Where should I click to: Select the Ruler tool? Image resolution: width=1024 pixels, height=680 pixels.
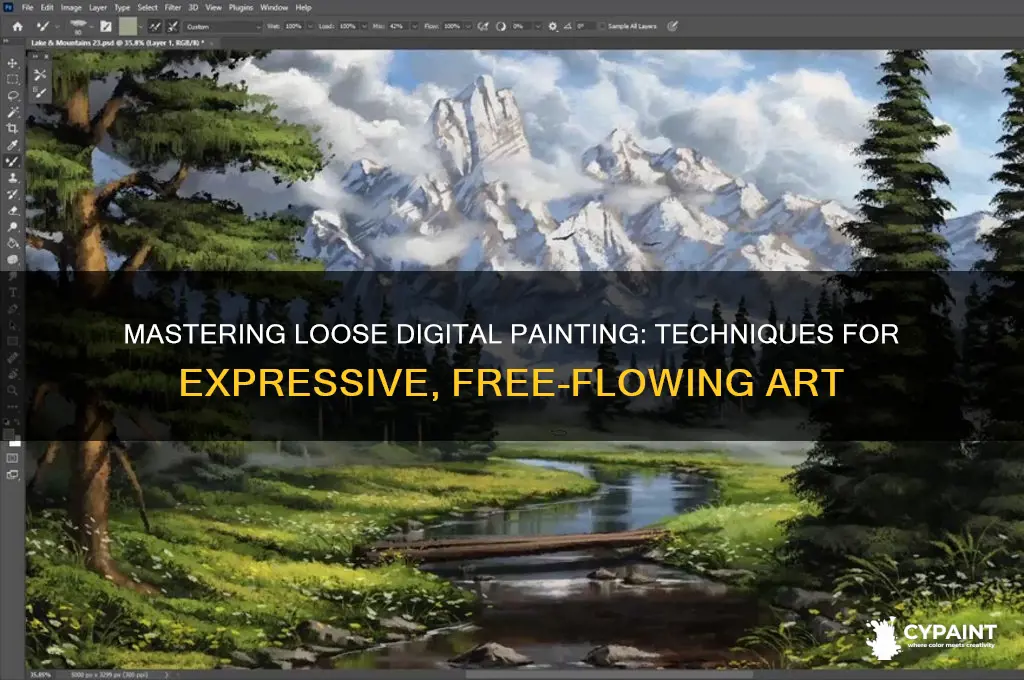pyautogui.click(x=12, y=357)
